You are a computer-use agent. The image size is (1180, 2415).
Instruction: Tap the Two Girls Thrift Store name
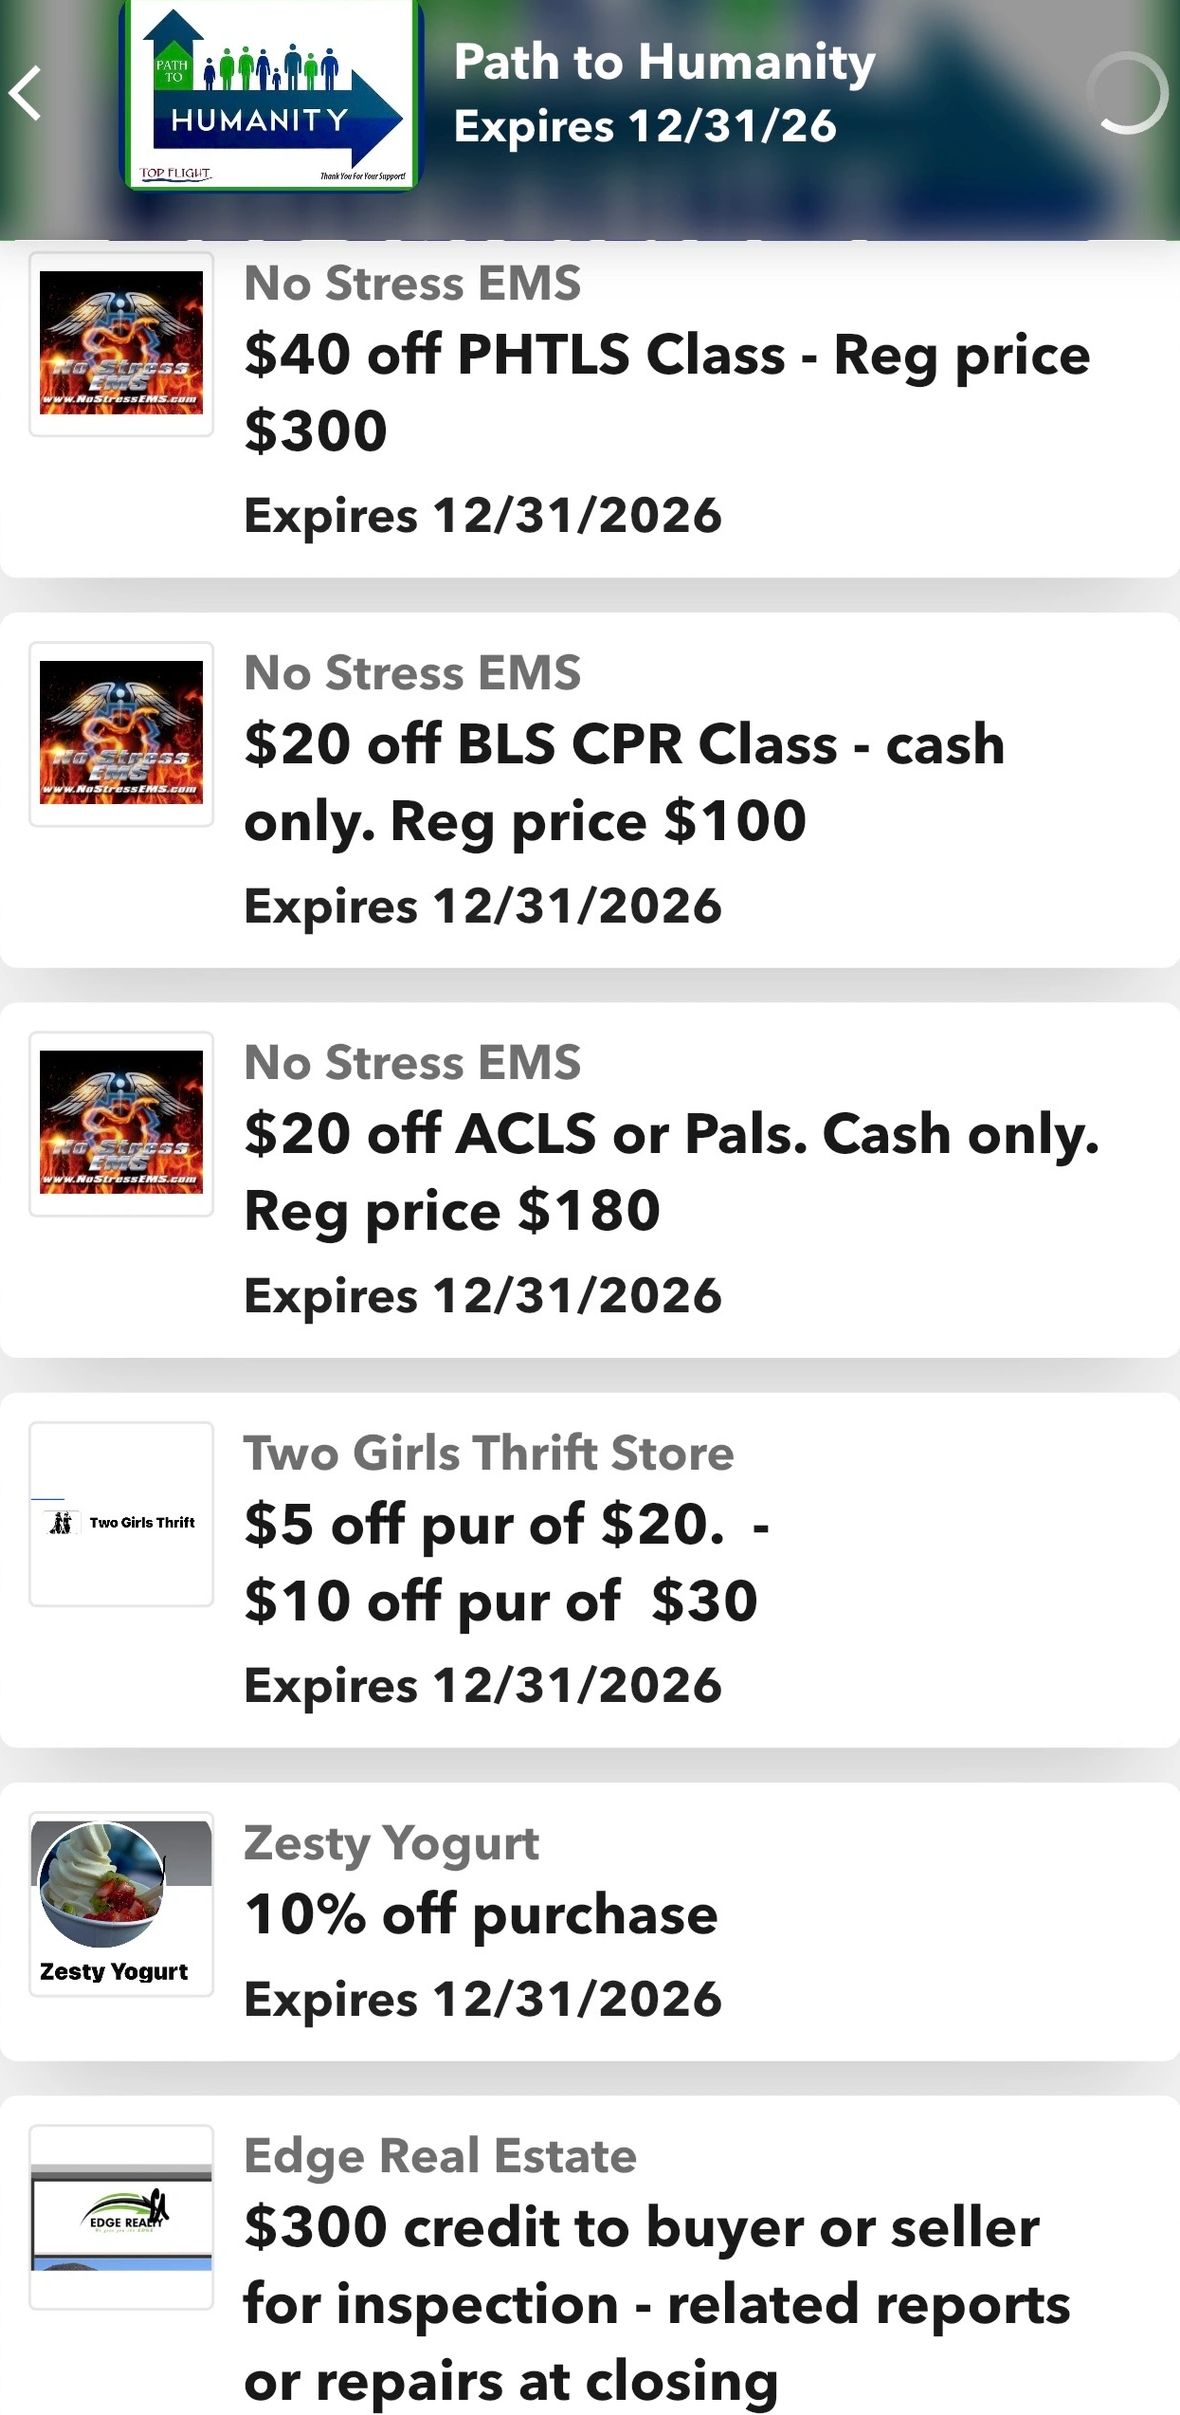(488, 1452)
